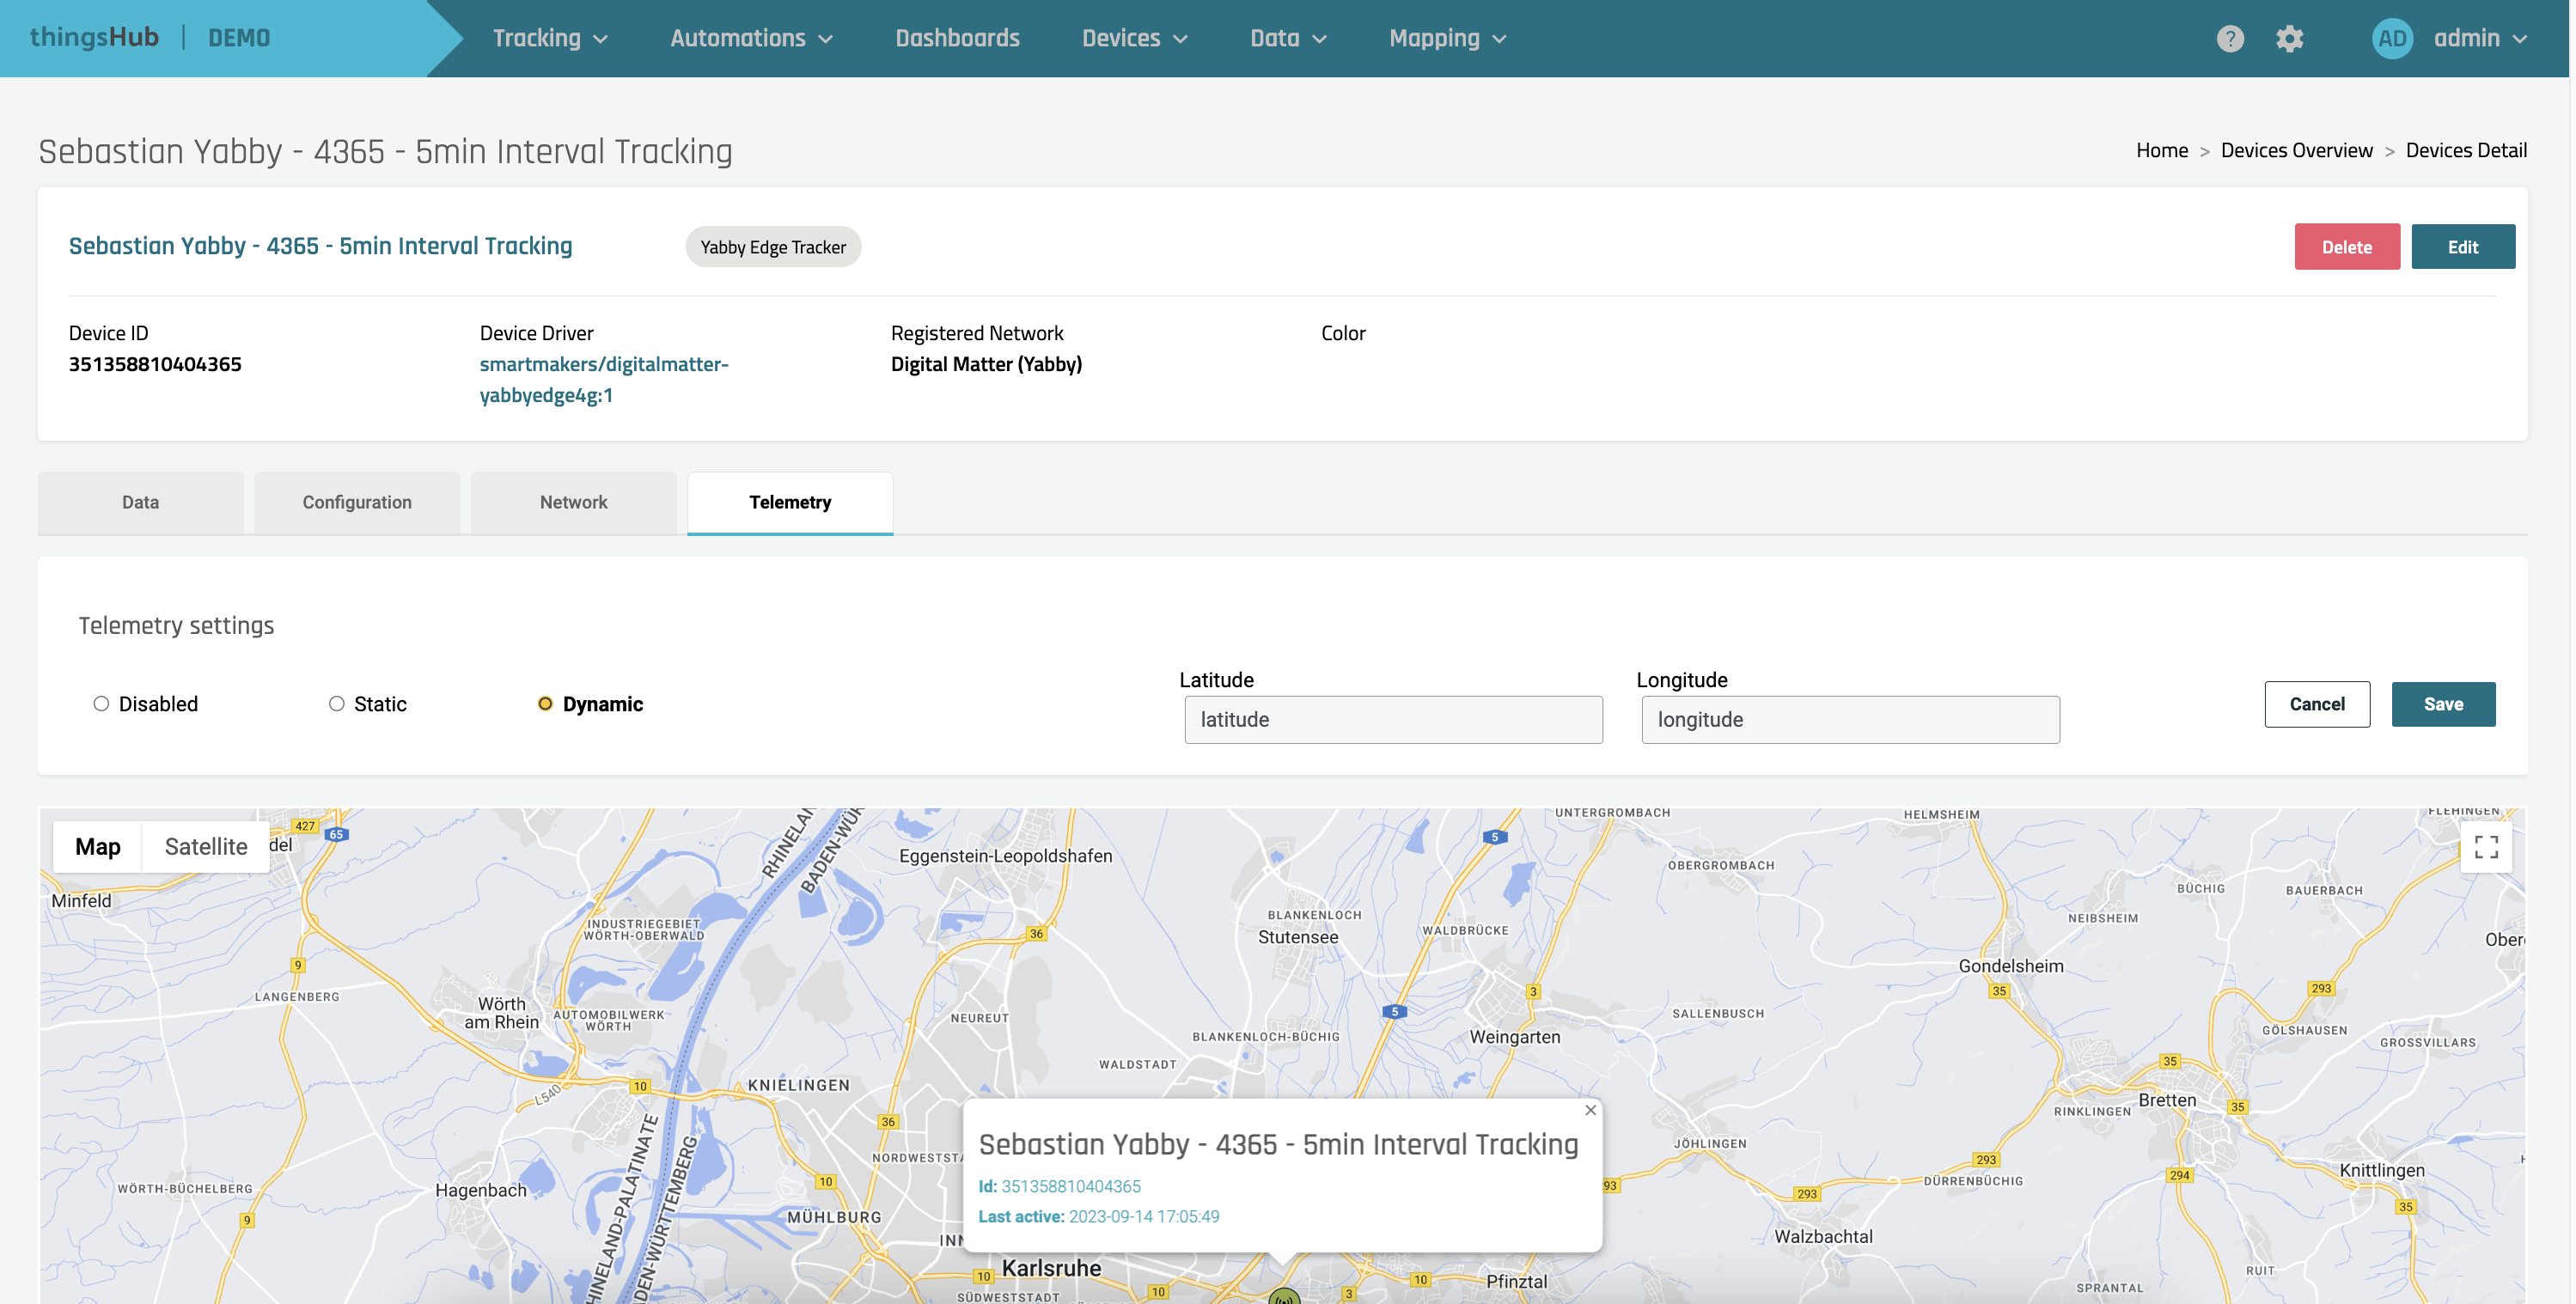Click the help question mark icon
This screenshot has width=2576, height=1304.
(2229, 39)
